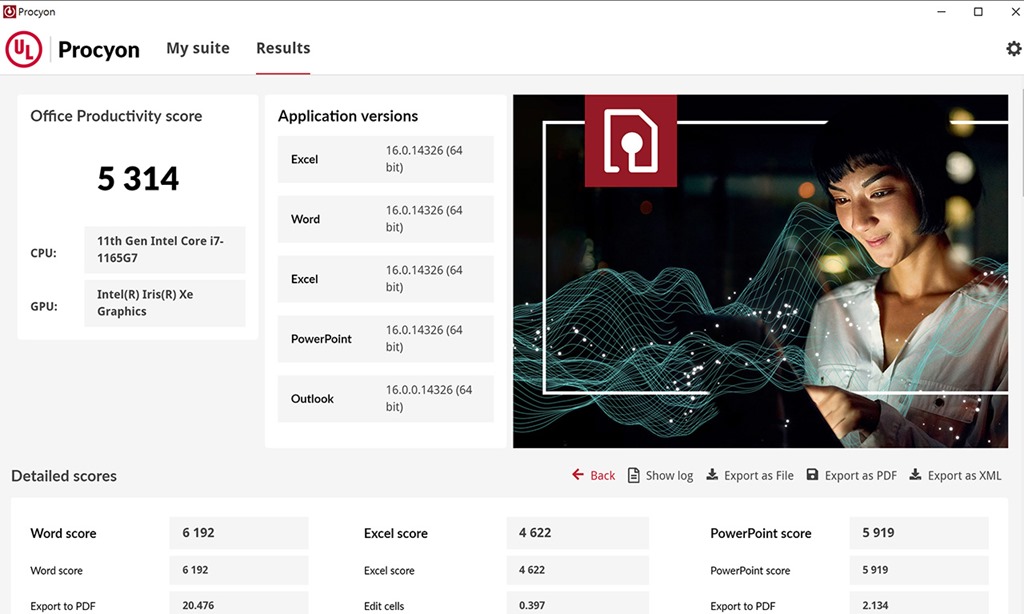1024x614 pixels.
Task: Click the PowerPoint score heading value 5 919
Action: 918,533
